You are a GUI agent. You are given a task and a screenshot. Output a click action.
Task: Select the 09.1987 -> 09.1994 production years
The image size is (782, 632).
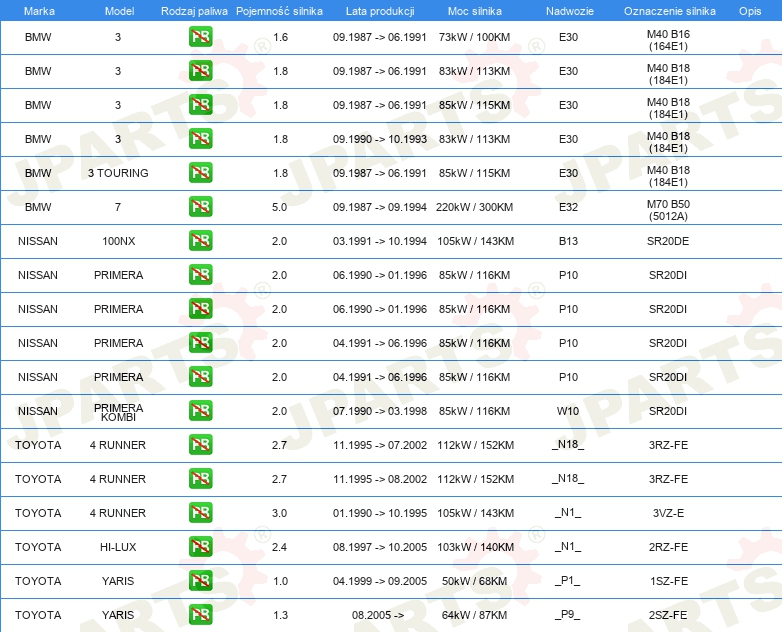tap(380, 207)
